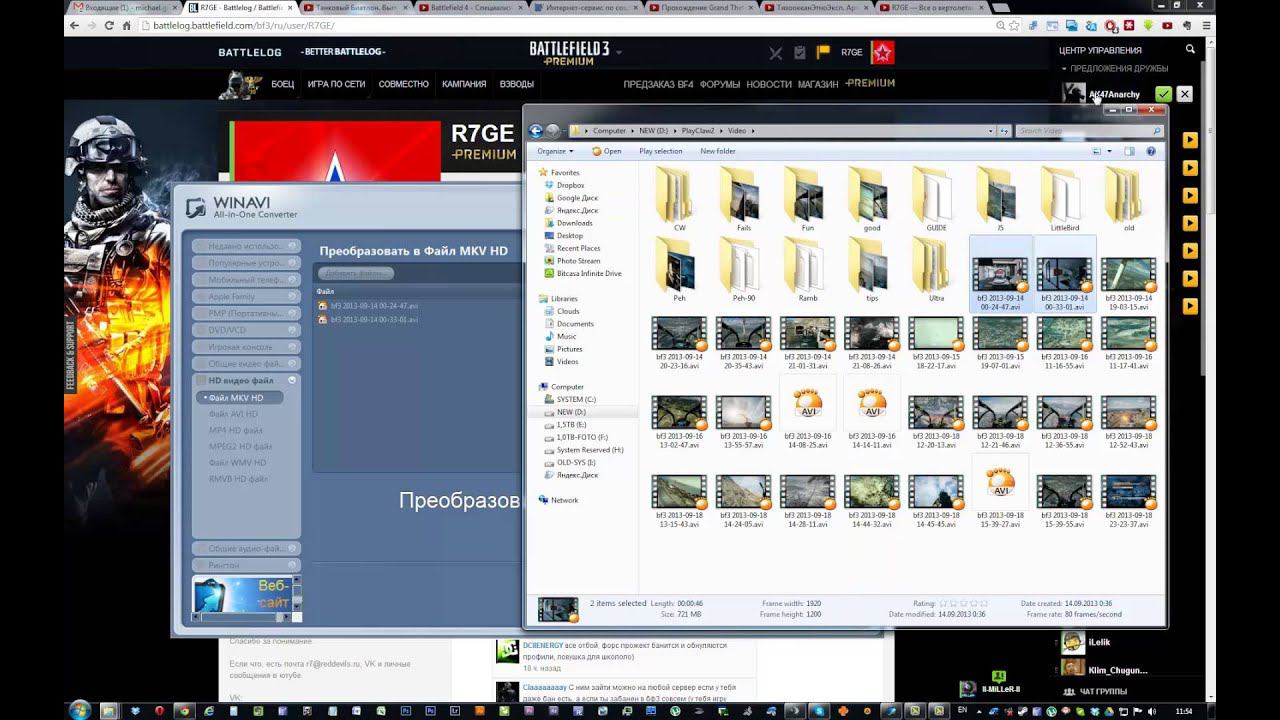The image size is (1280, 720).
Task: Open the CW folder
Action: tap(679, 199)
